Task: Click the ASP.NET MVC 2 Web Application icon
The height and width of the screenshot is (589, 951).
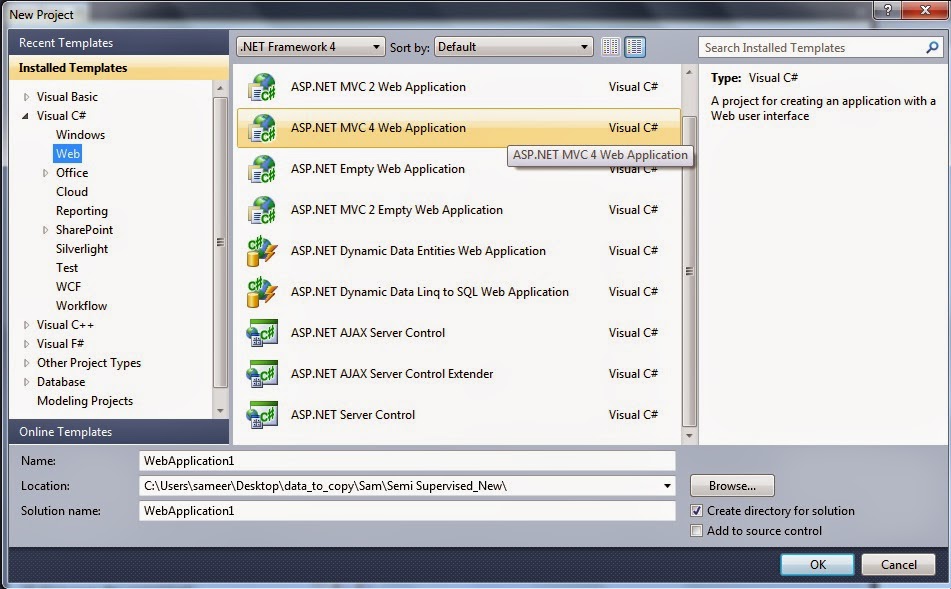Action: (x=262, y=87)
